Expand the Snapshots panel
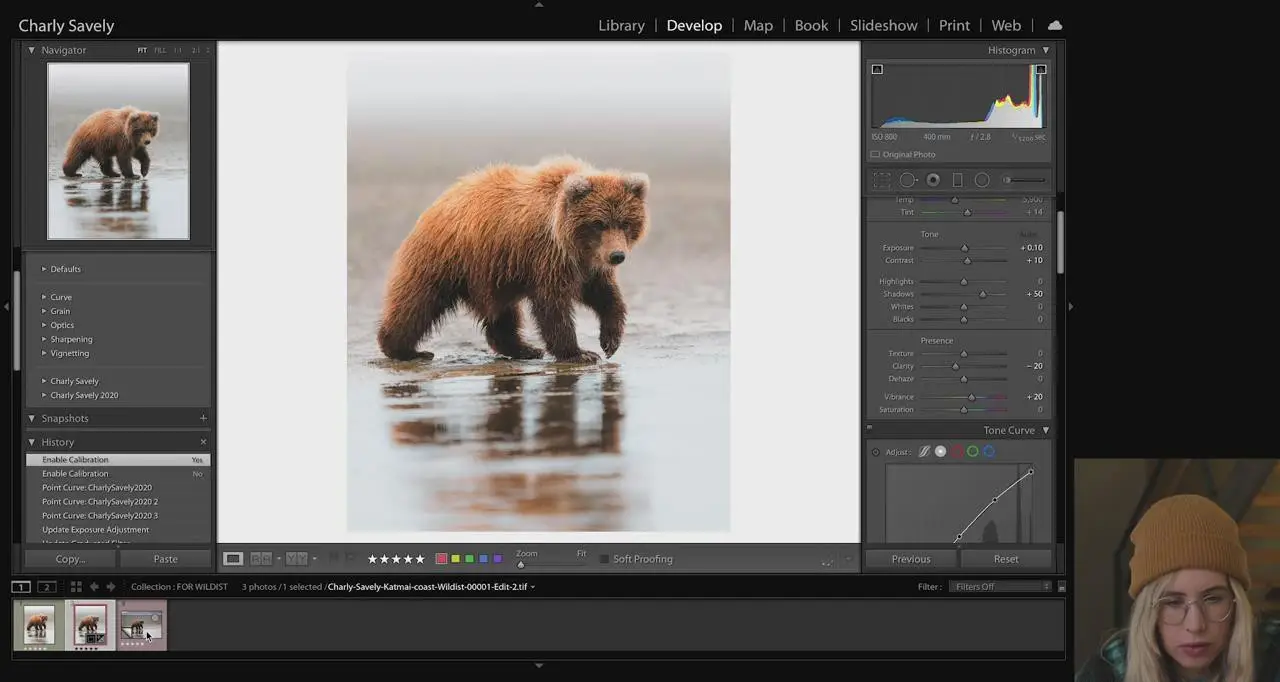 click(31, 418)
